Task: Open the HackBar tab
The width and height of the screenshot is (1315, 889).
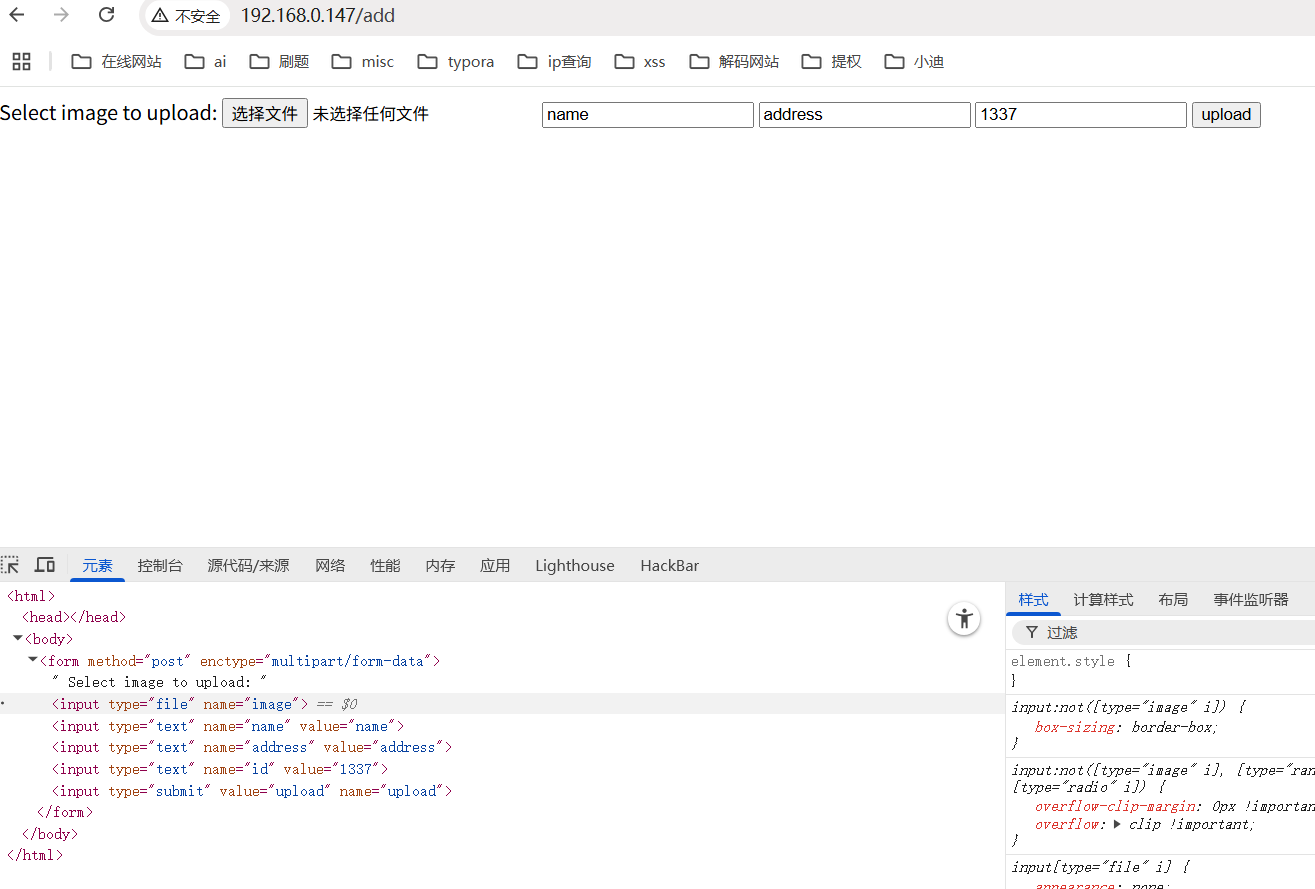Action: [670, 566]
